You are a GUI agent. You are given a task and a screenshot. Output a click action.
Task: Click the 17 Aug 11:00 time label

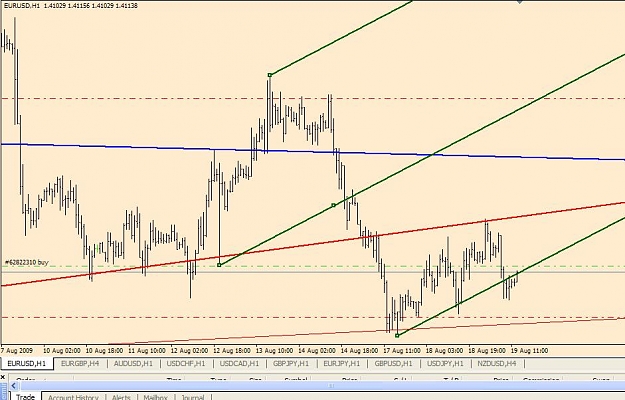[x=402, y=351]
